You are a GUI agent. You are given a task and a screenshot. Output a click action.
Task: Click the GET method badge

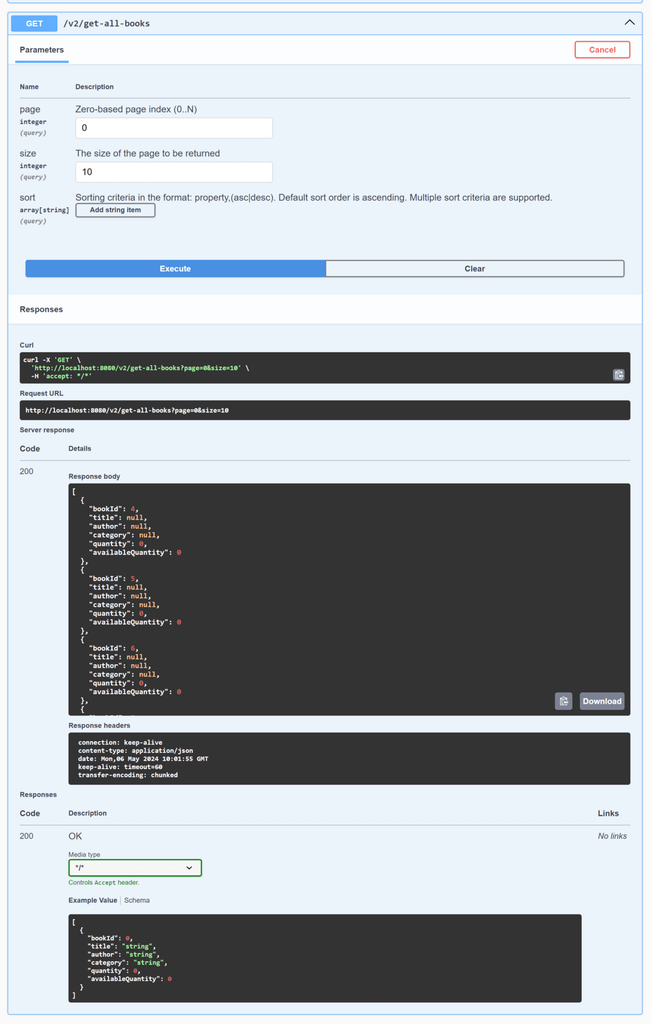(x=34, y=24)
